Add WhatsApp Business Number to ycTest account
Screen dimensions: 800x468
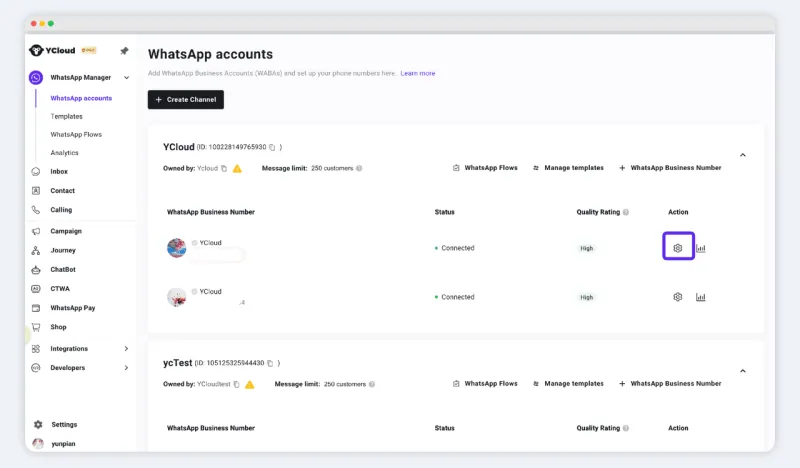pyautogui.click(x=670, y=384)
